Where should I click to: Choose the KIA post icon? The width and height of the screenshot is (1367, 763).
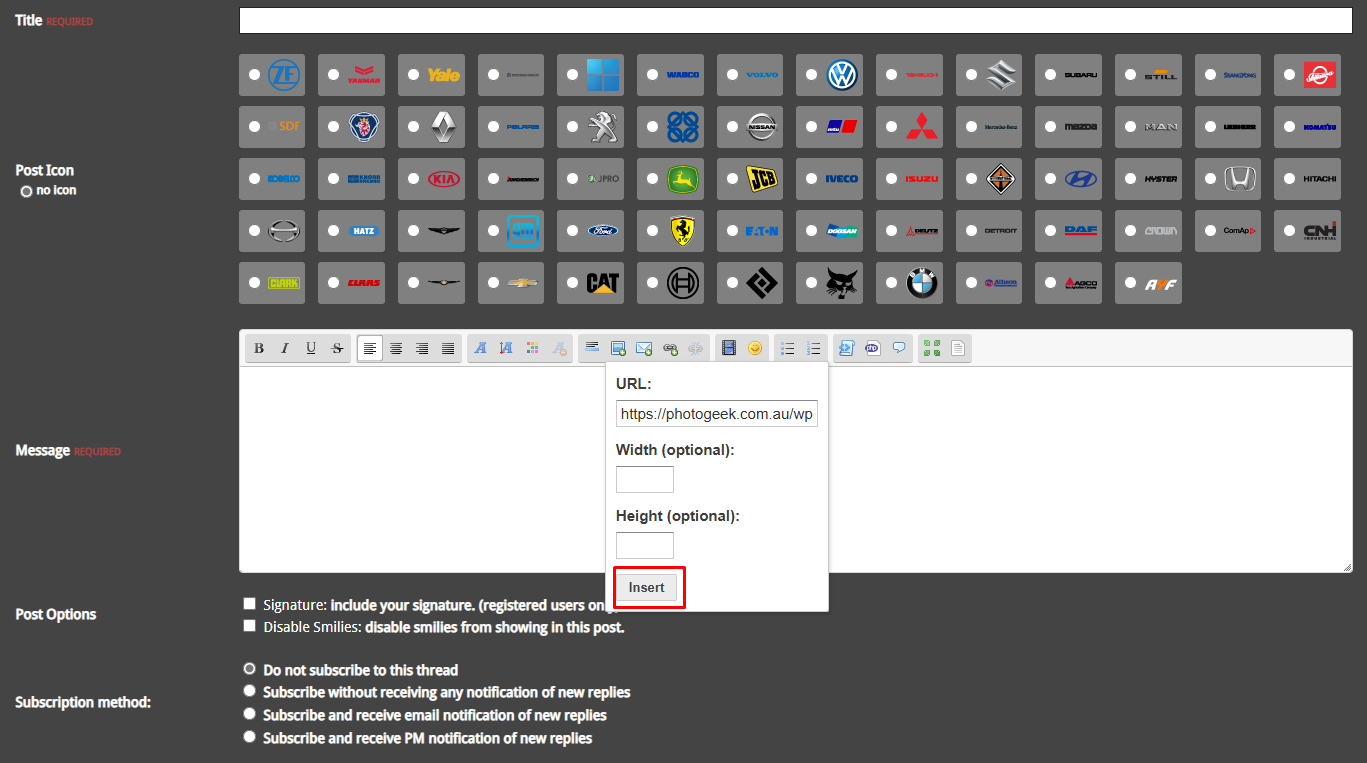tap(413, 179)
